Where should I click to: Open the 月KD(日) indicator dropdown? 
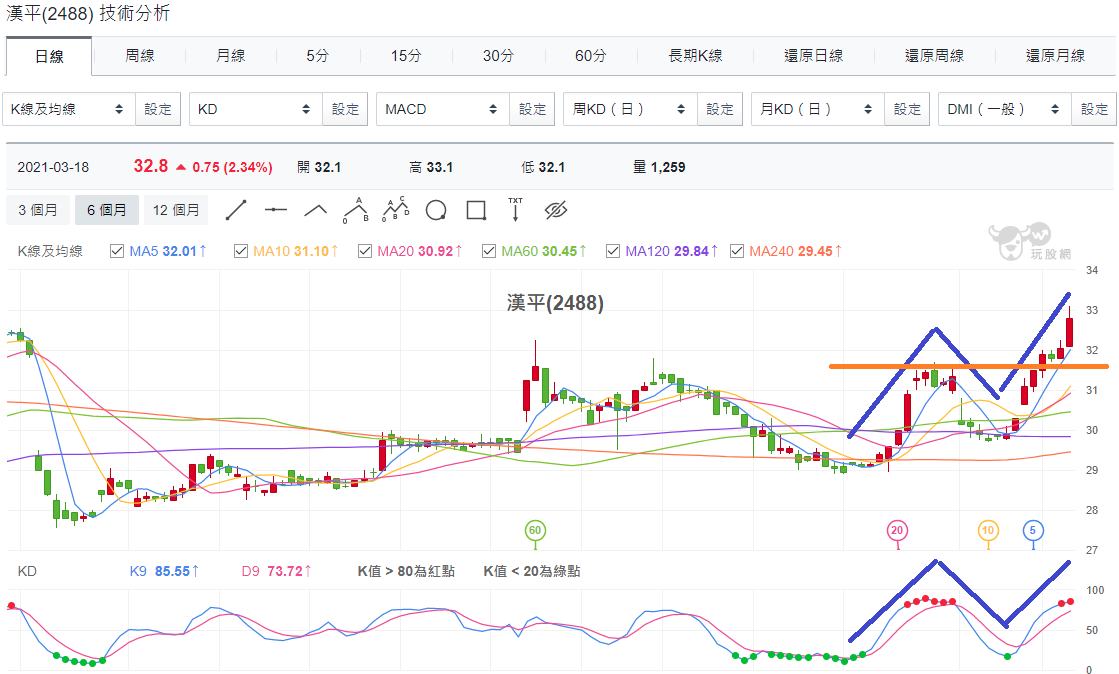tap(818, 109)
